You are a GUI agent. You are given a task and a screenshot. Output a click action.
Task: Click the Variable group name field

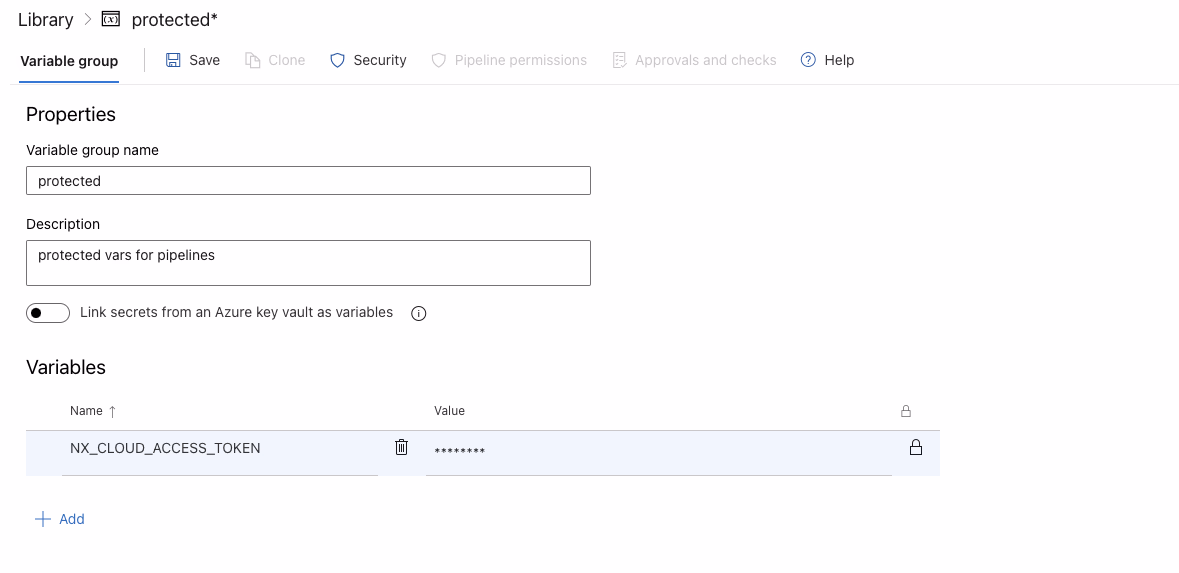308,181
